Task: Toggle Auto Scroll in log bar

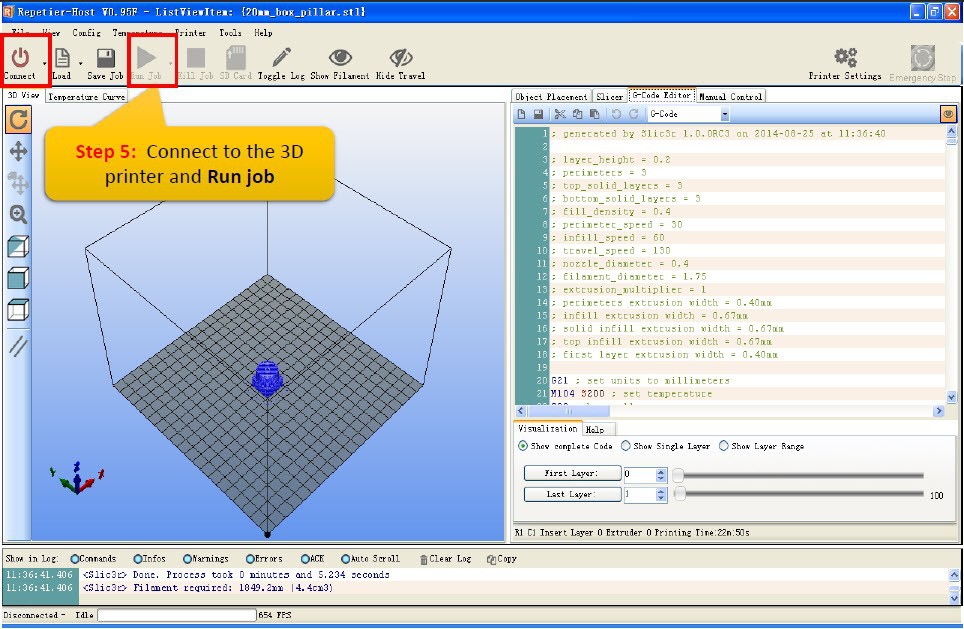Action: point(346,559)
